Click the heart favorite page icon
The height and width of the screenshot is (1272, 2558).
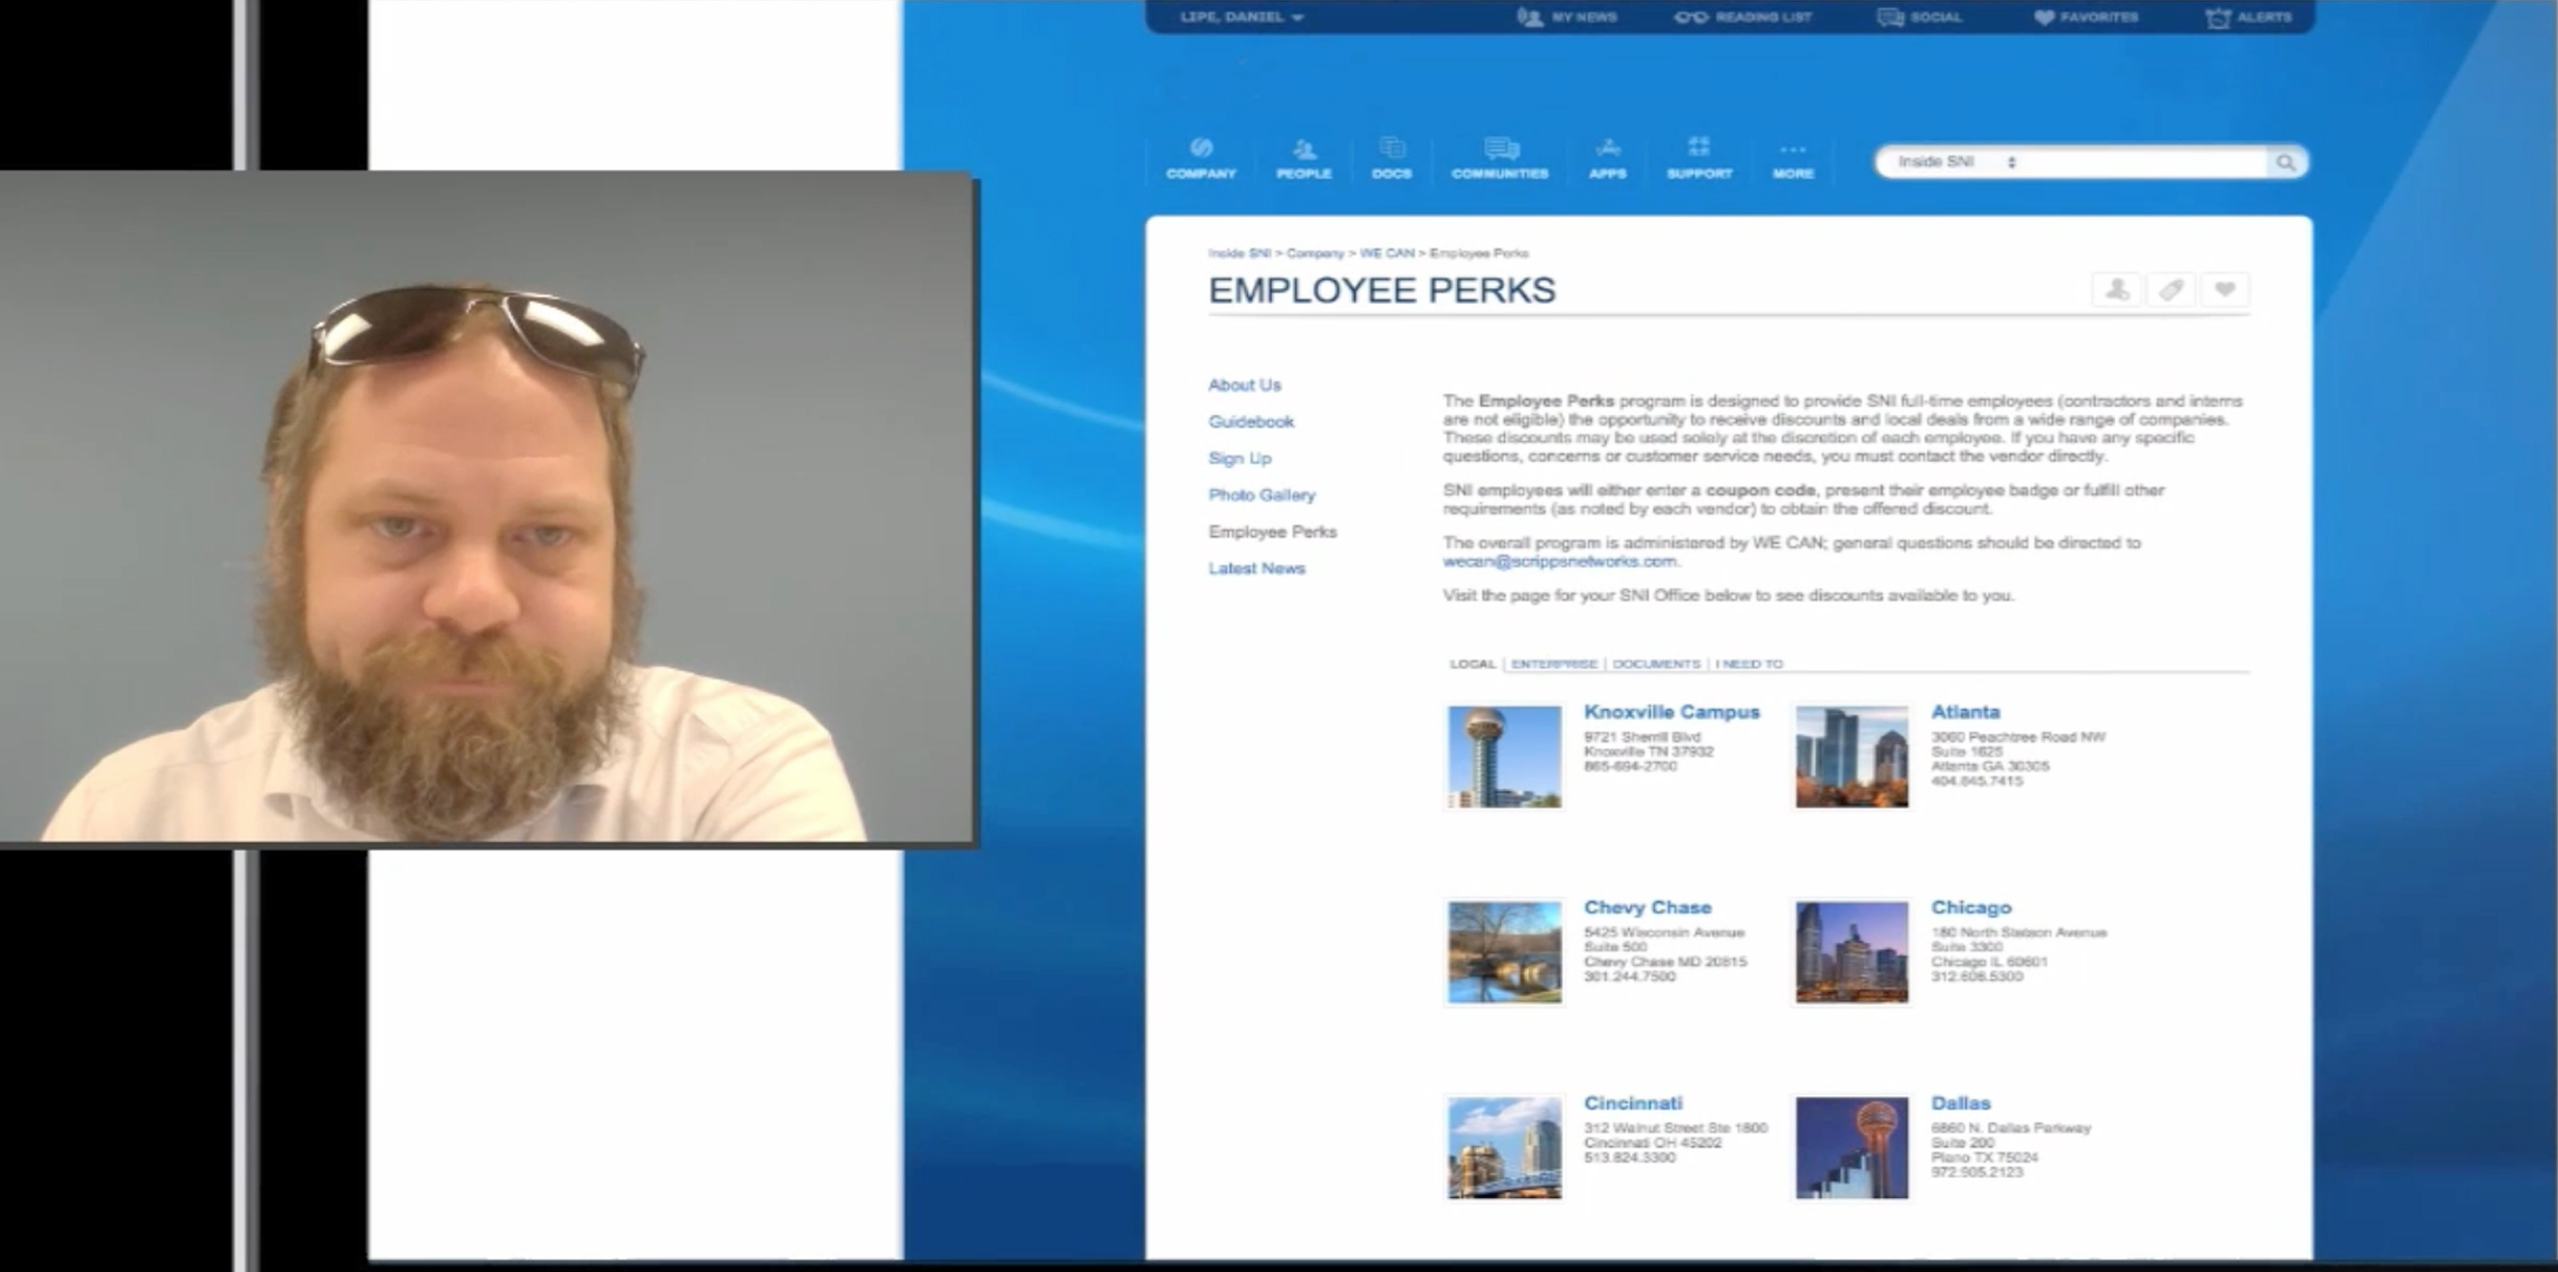click(x=2224, y=290)
